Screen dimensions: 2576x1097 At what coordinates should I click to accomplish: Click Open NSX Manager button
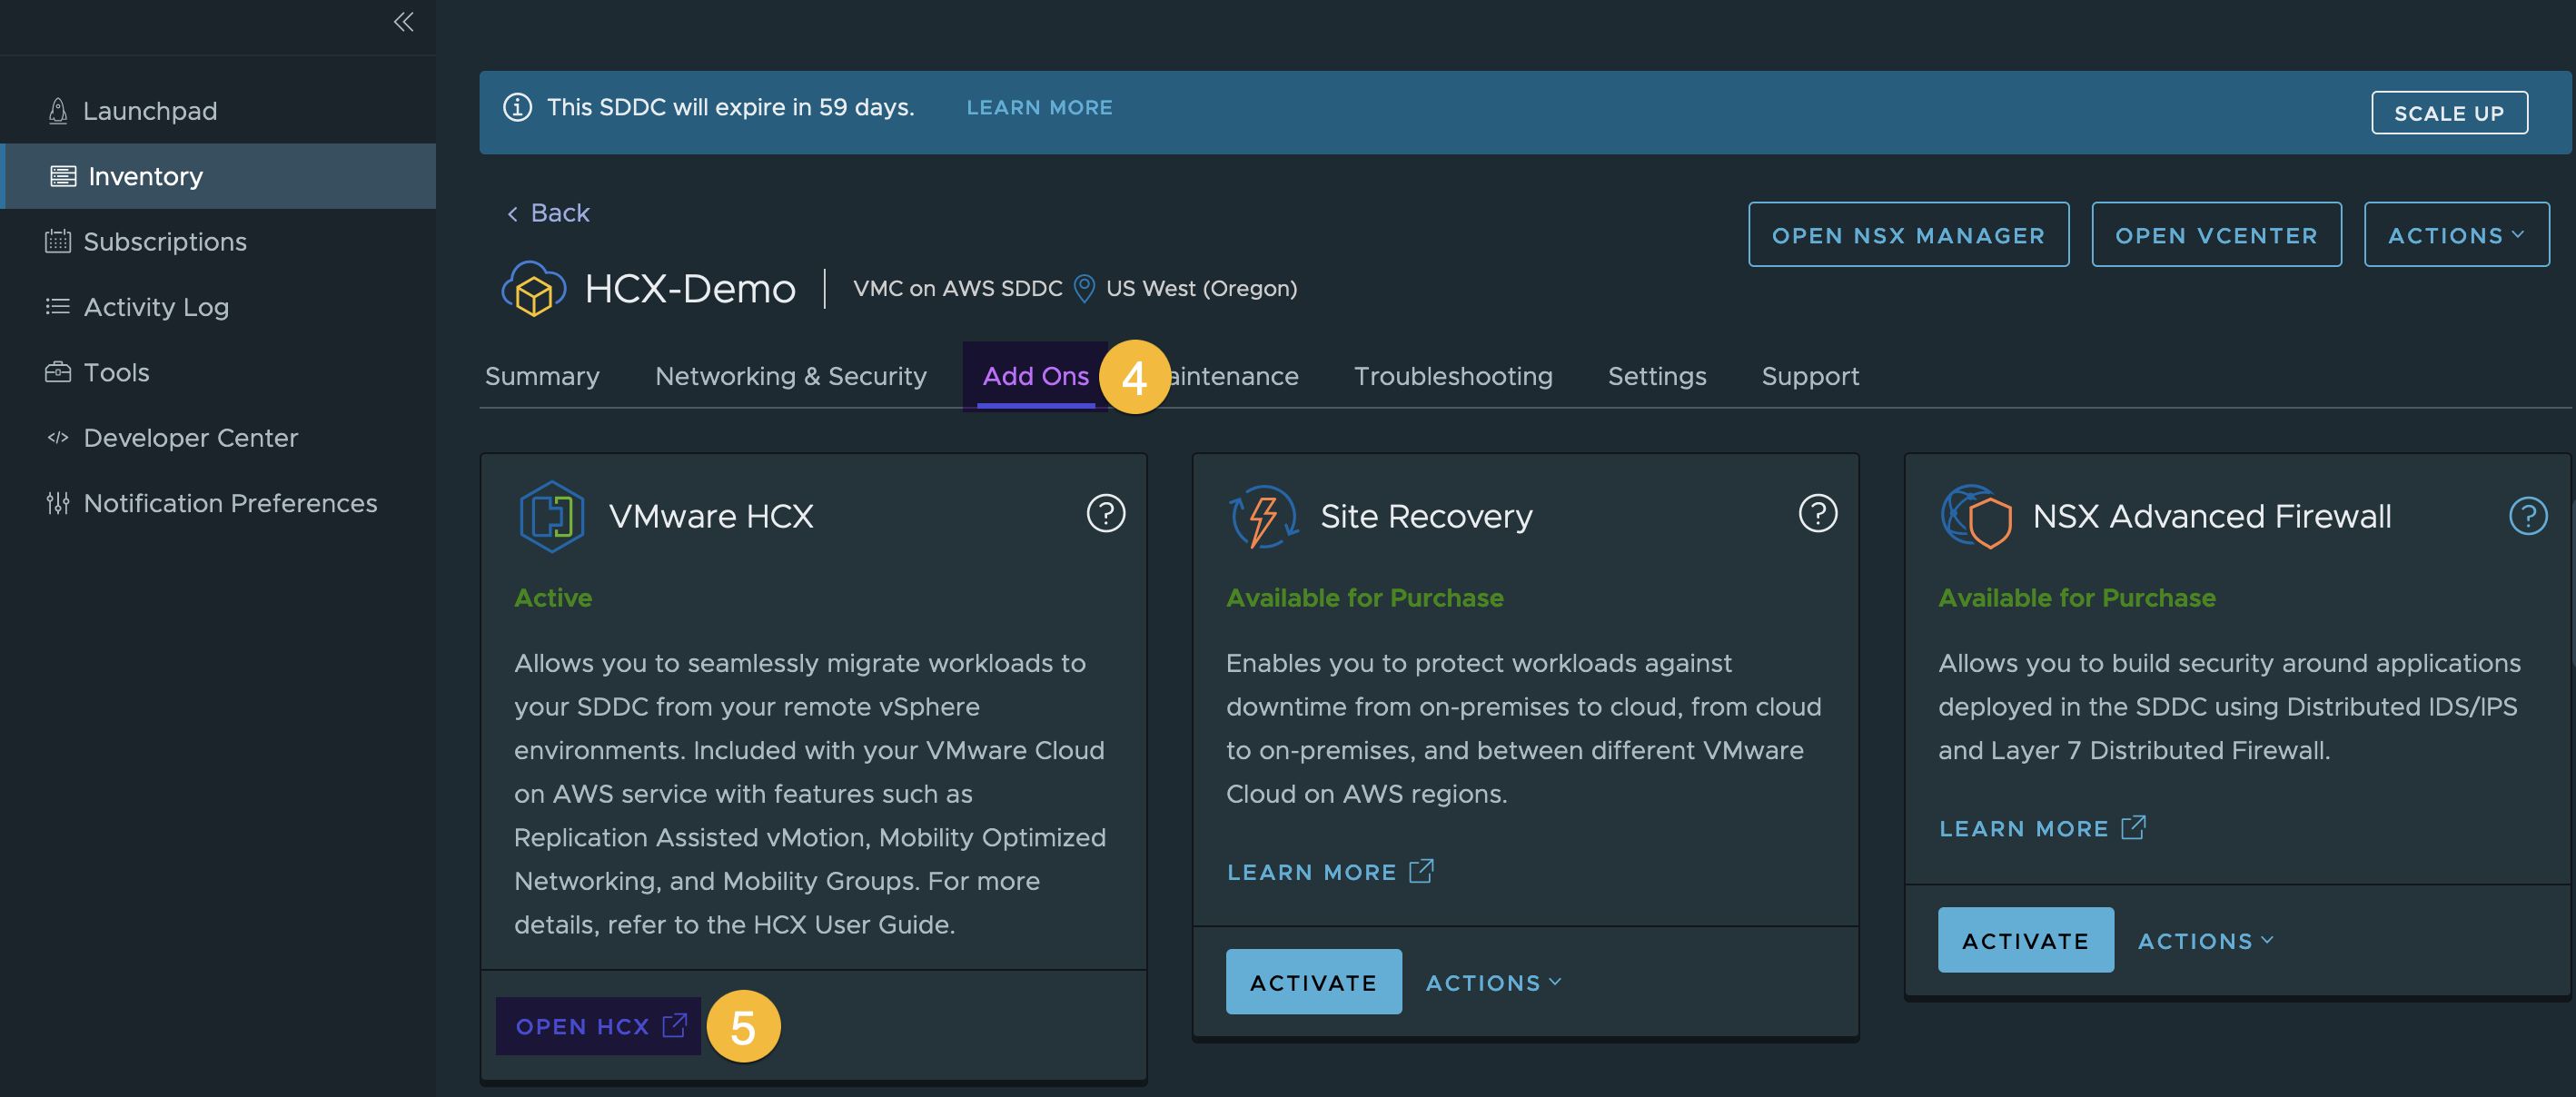point(1908,235)
